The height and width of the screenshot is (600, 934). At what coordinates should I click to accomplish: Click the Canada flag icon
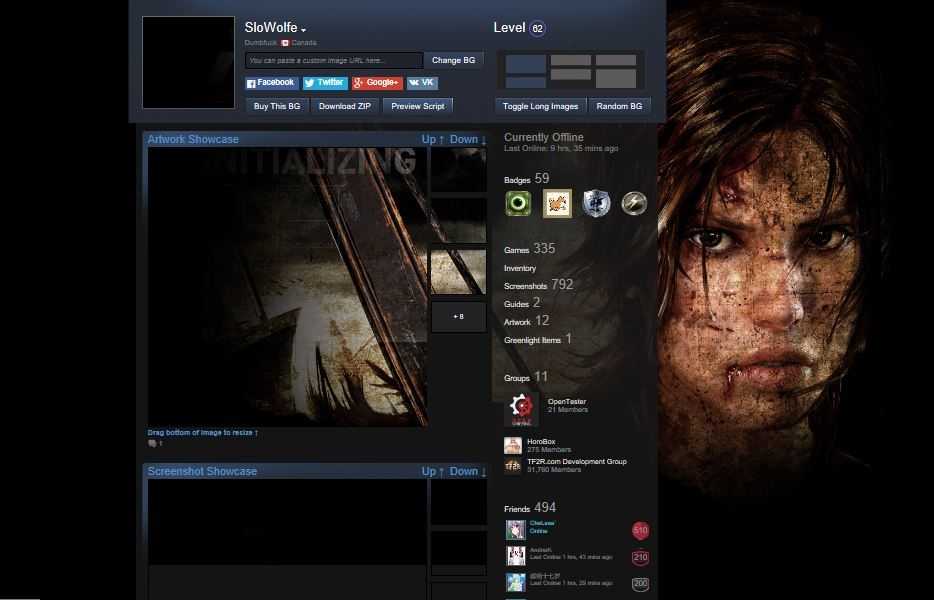click(285, 43)
